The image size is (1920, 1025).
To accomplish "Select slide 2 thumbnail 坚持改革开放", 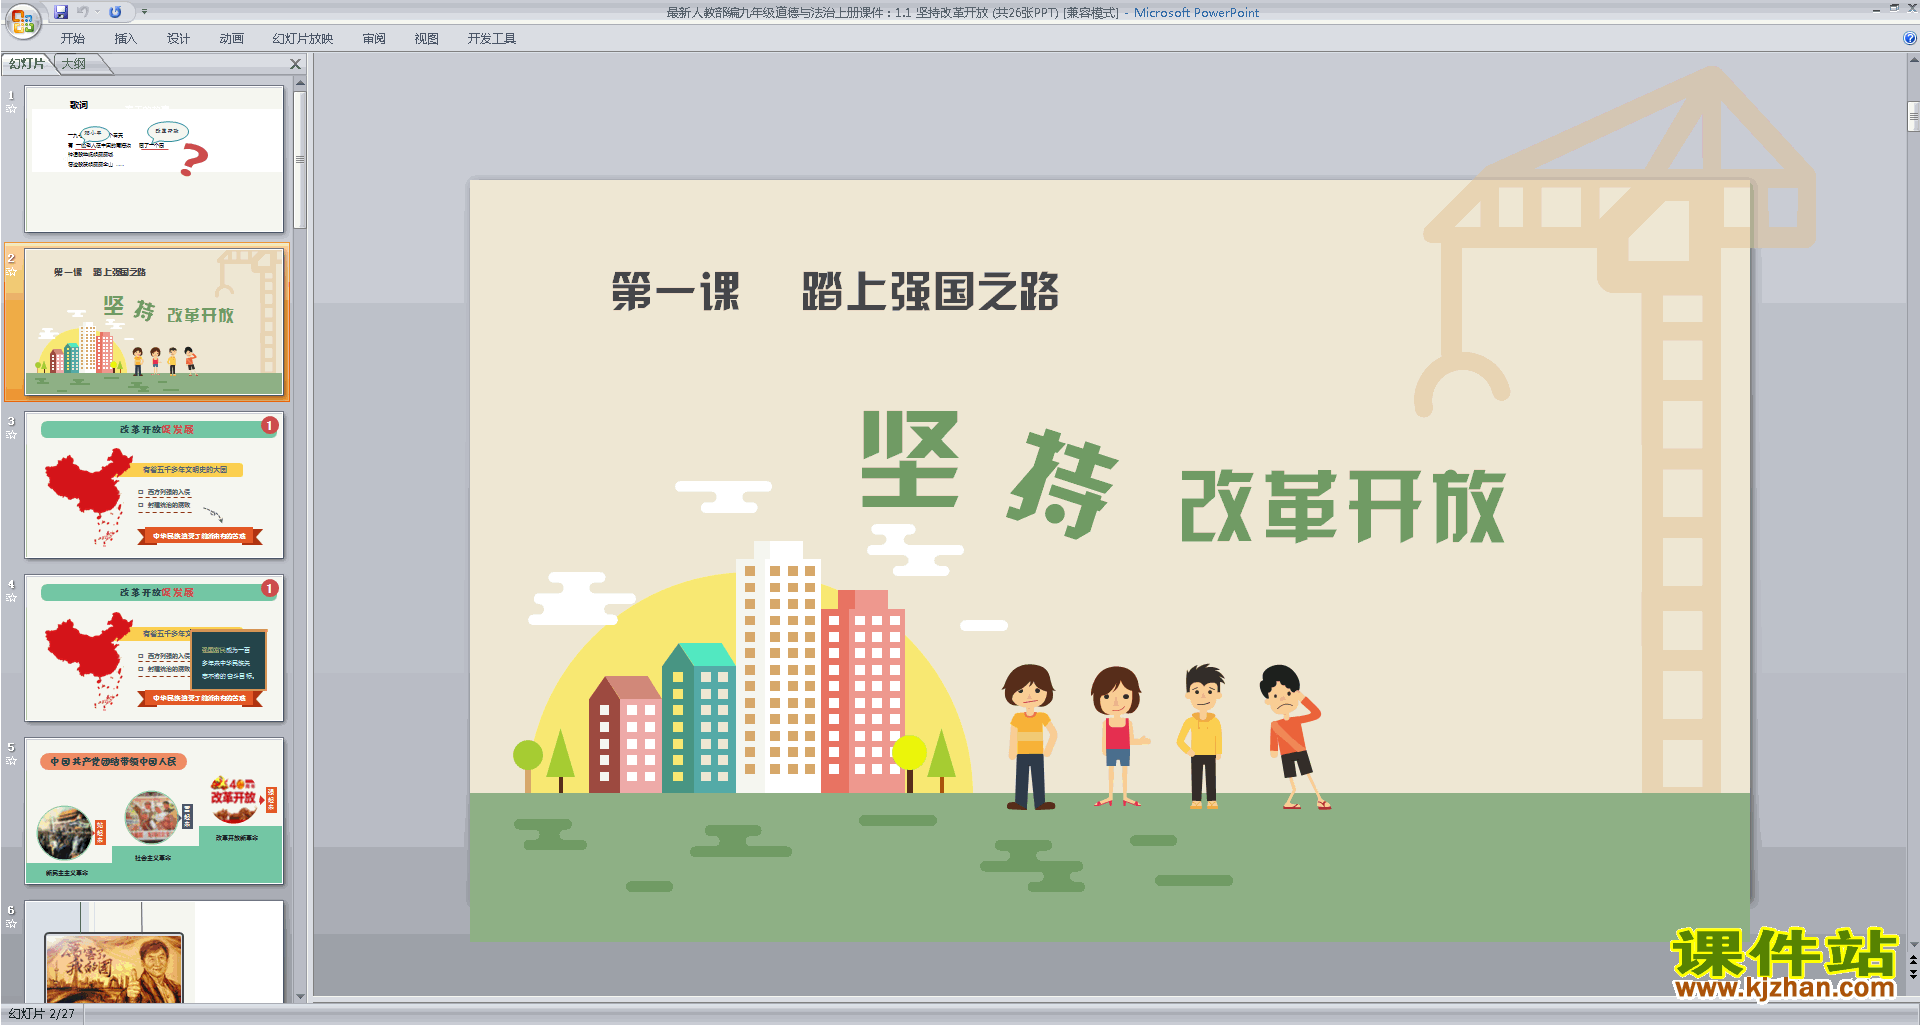I will coord(154,322).
